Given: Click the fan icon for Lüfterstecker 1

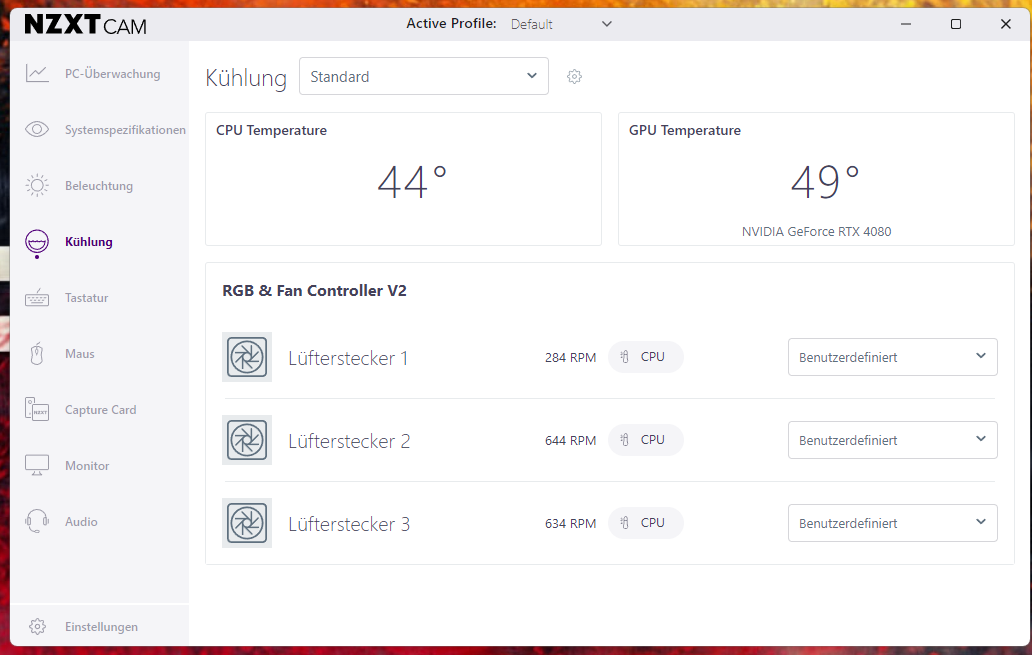Looking at the screenshot, I should (247, 357).
